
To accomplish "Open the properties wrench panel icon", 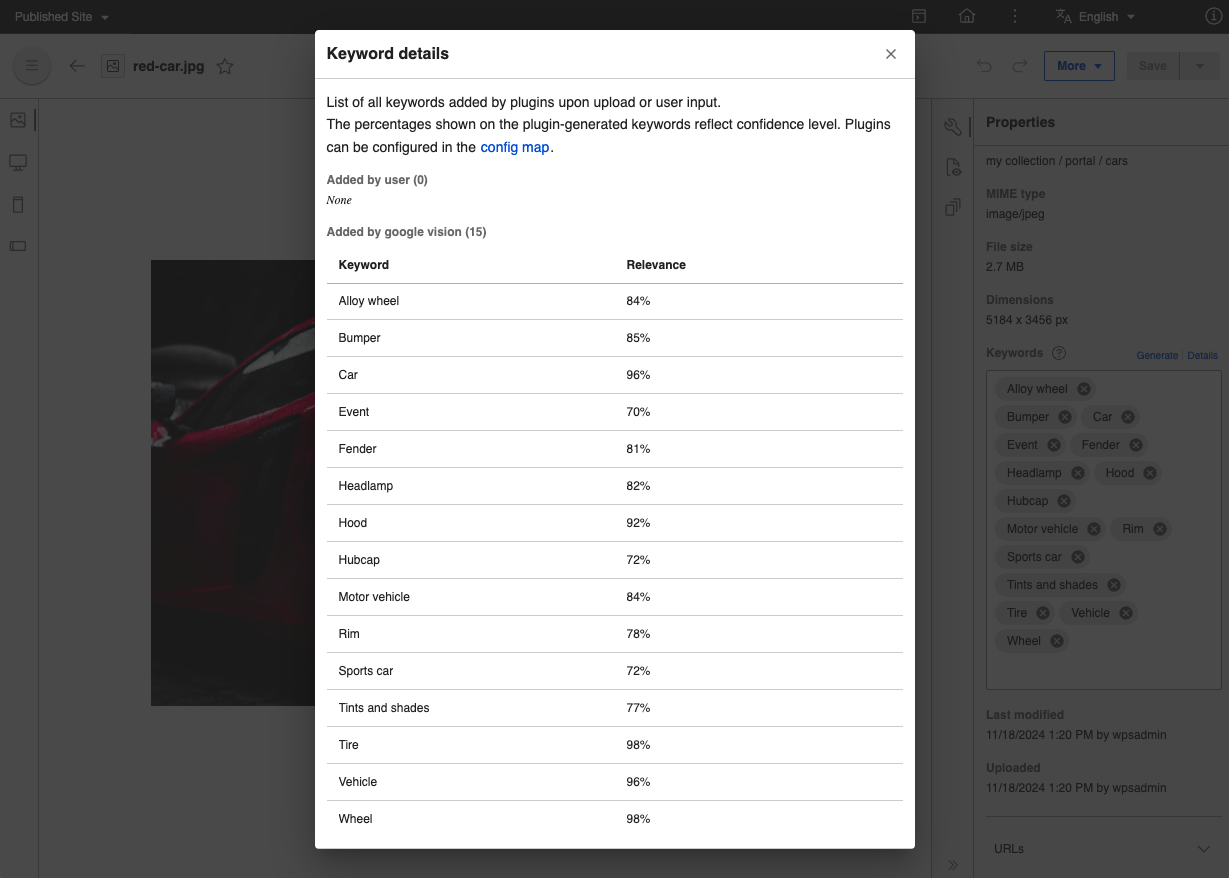I will pyautogui.click(x=953, y=127).
